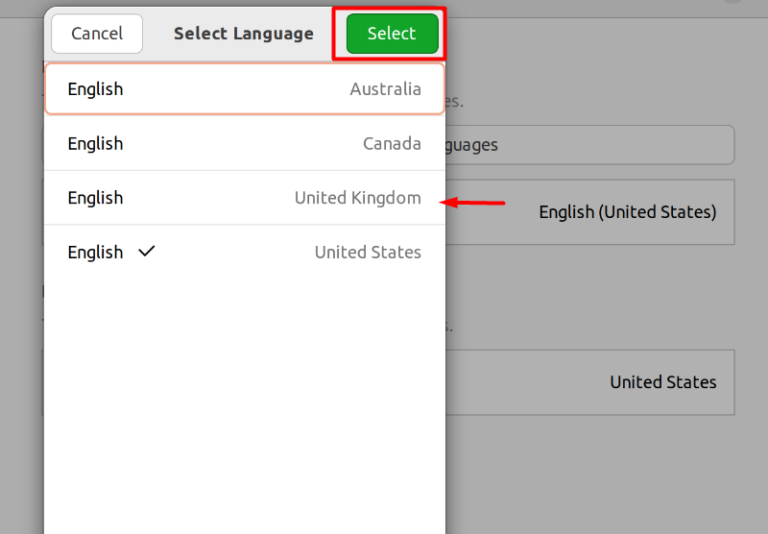
Task: Cancel the Select Language dialog
Action: (x=97, y=33)
